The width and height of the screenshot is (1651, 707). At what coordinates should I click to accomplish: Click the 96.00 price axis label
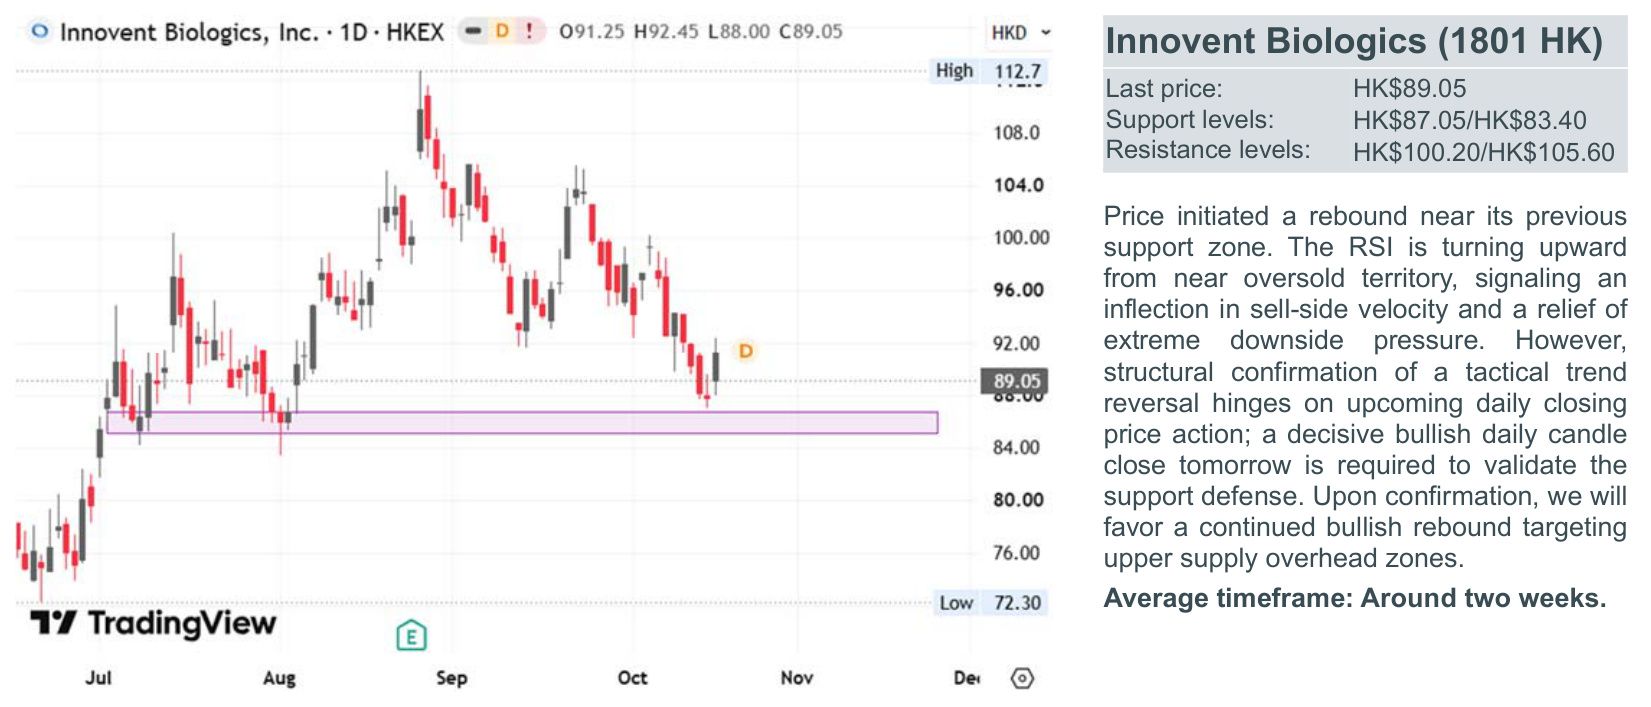(1018, 290)
